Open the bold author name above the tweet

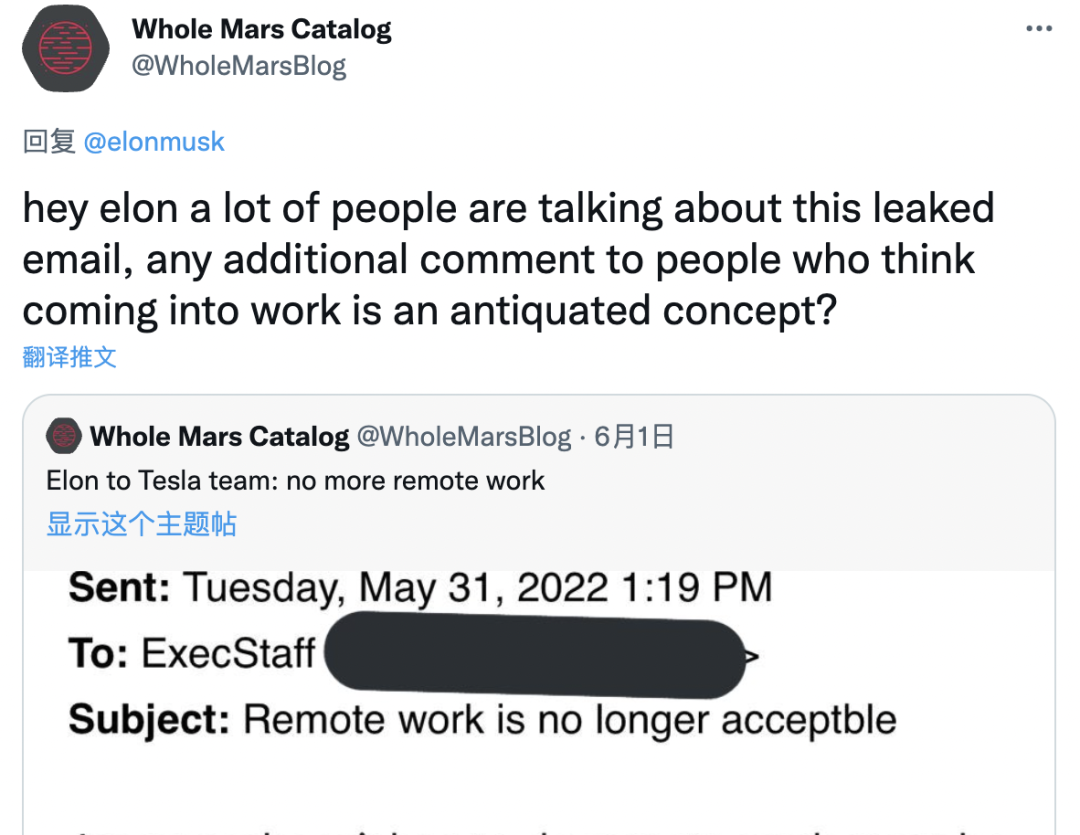tap(261, 28)
